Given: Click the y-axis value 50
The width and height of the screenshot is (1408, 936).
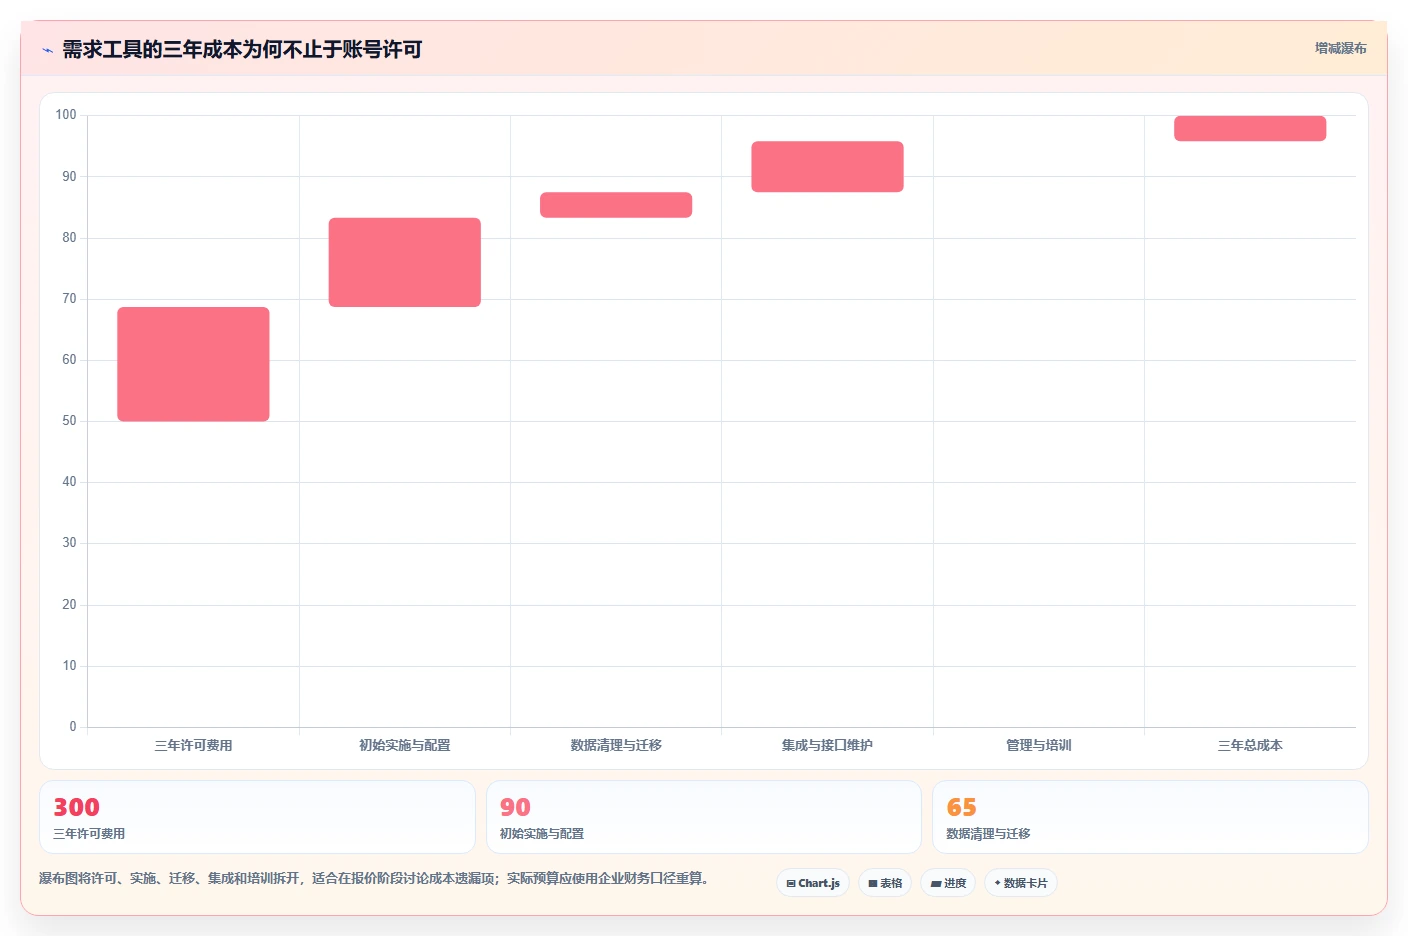Looking at the screenshot, I should click(x=69, y=420).
